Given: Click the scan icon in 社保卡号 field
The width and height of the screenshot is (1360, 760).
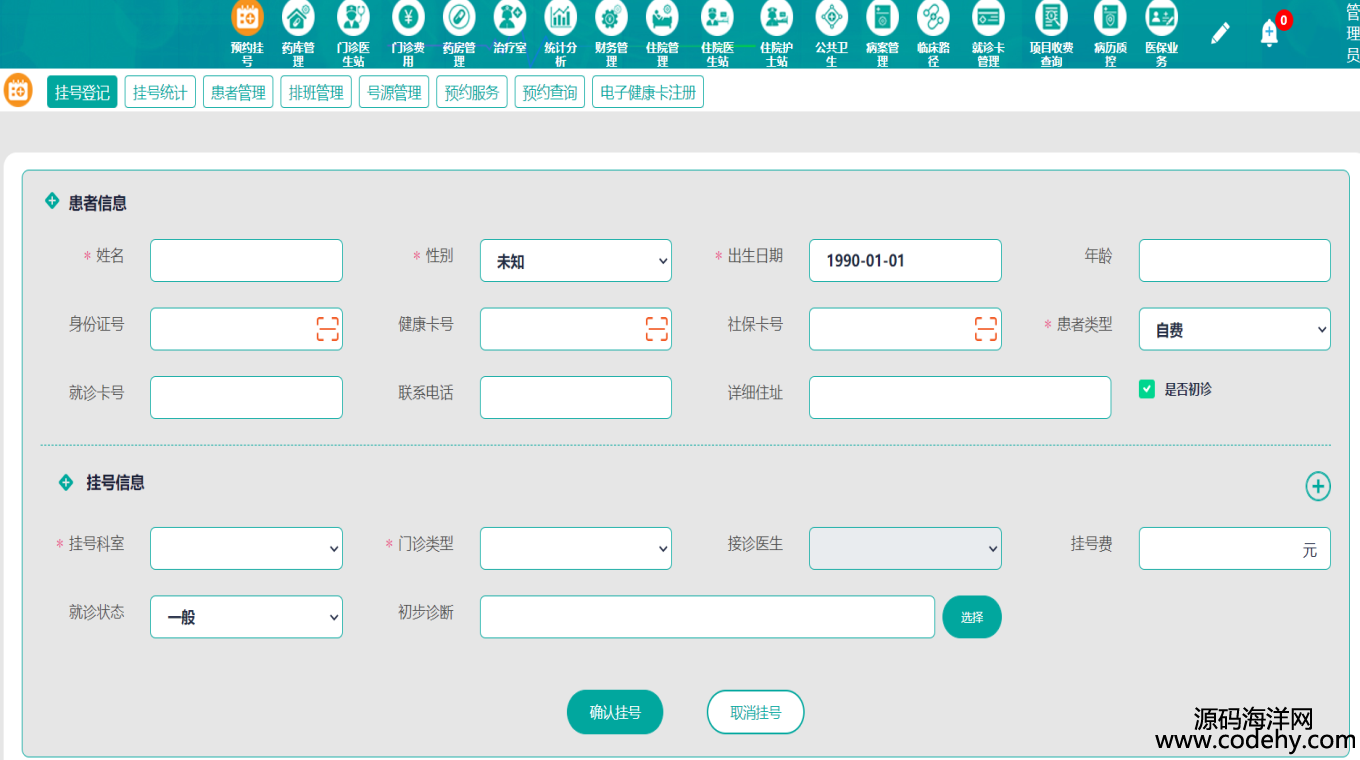Looking at the screenshot, I should 986,329.
